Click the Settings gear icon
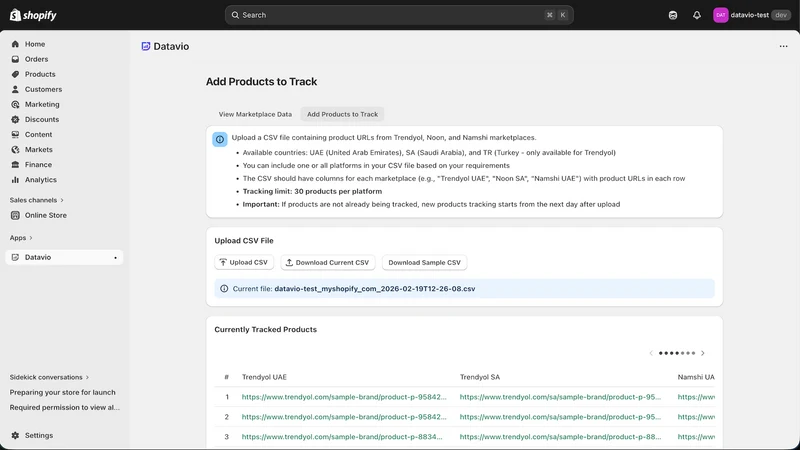 click(x=15, y=435)
